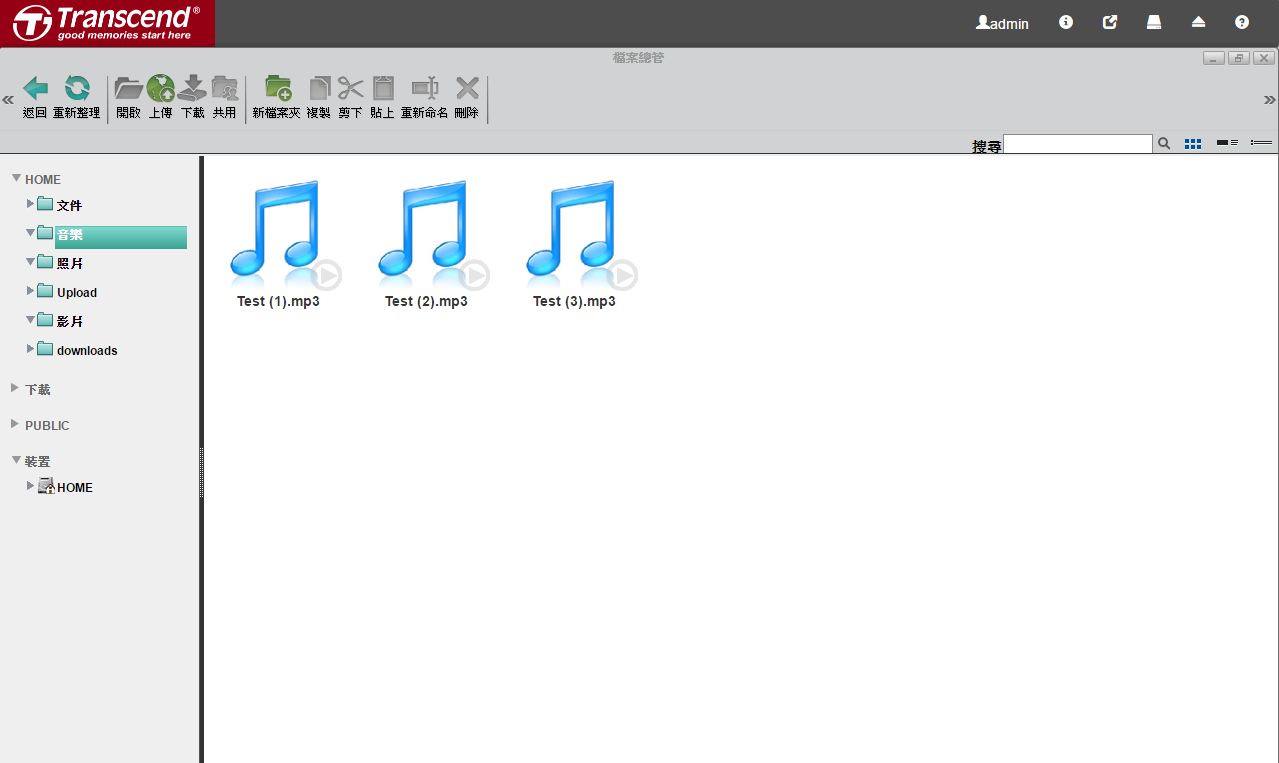Collapse the top HOME tree section
The image size is (1279, 763).
coord(16,178)
